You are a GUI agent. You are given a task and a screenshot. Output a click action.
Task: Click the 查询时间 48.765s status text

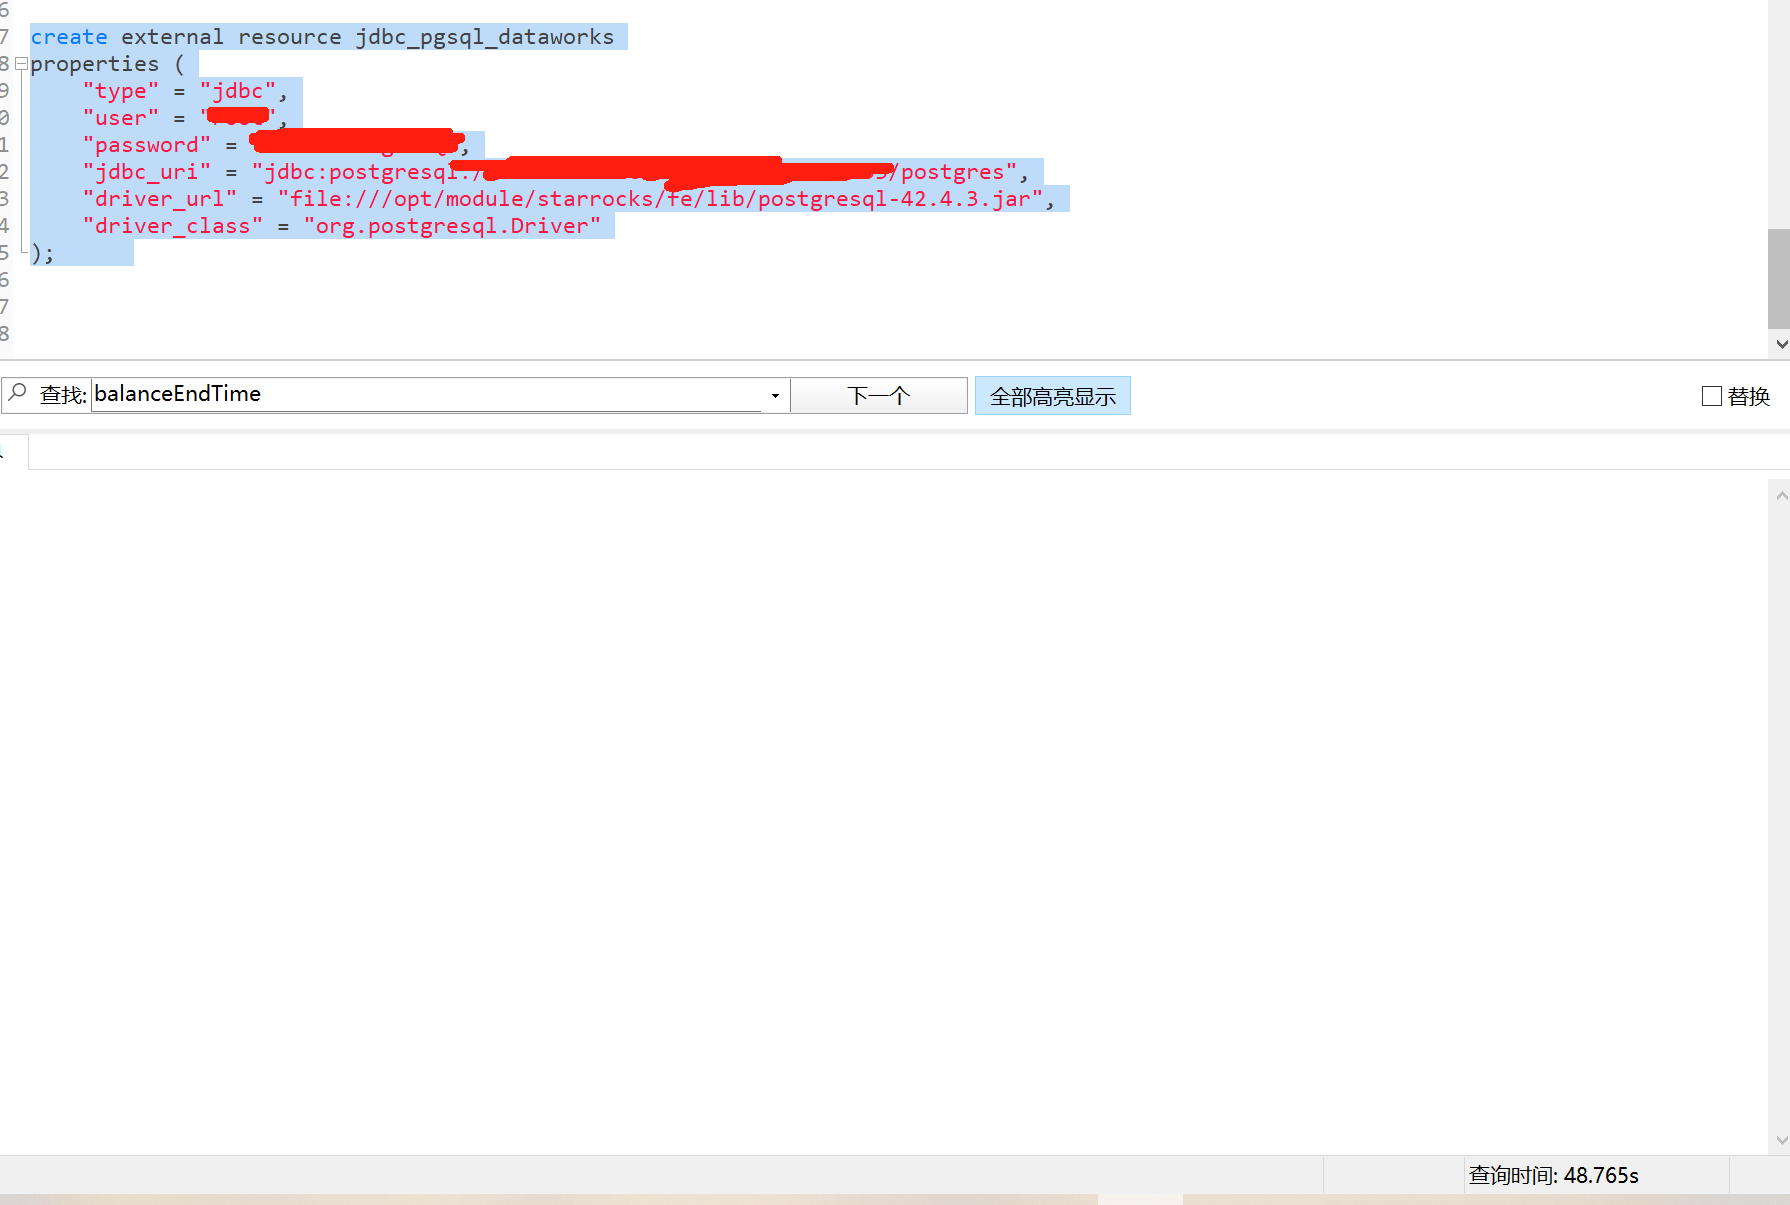point(1553,1175)
